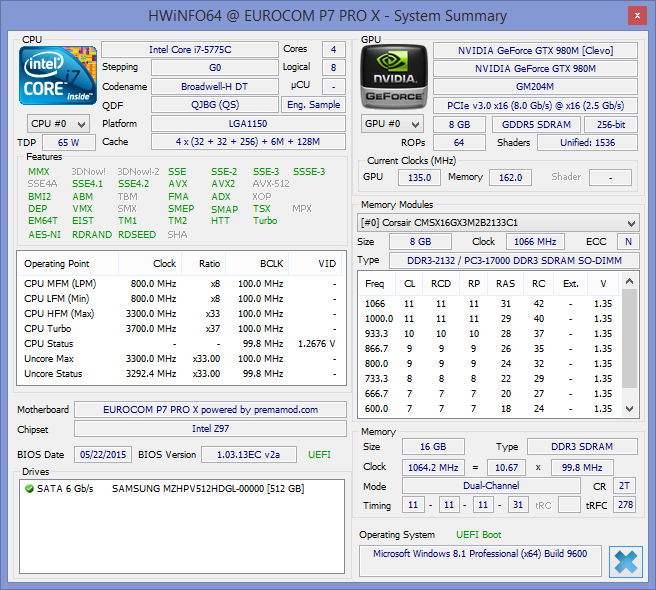Click the NVIDIA GeForce logo
Screen dimensions: 656x590
coord(394,77)
